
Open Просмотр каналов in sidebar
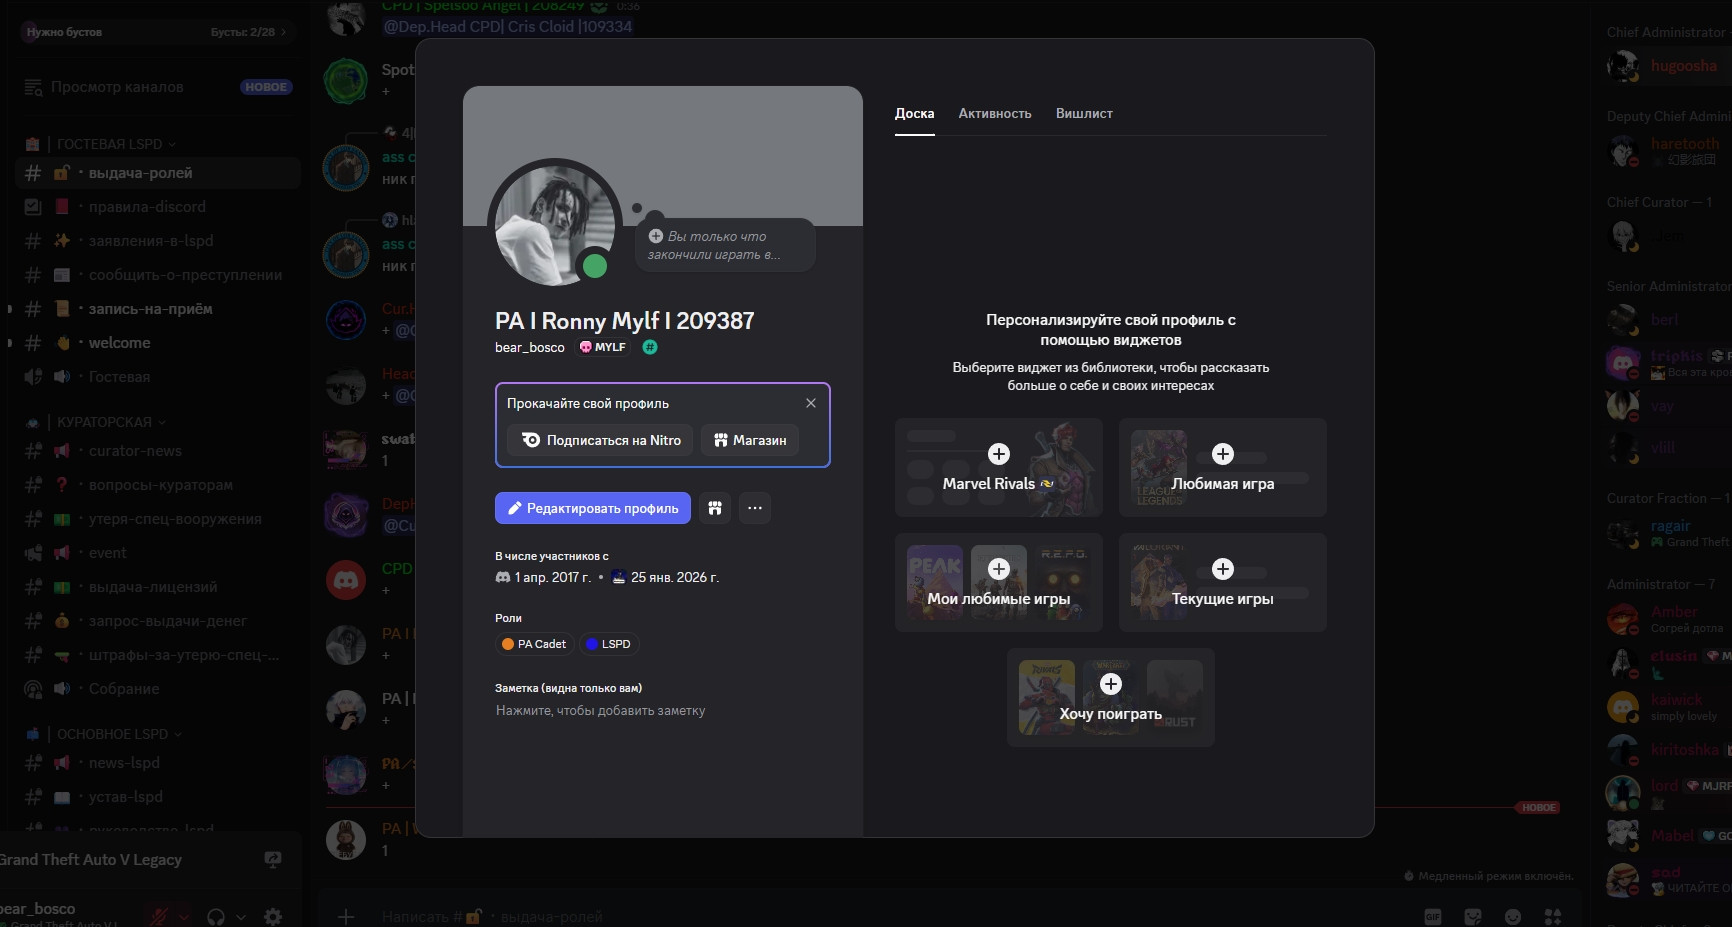[158, 87]
